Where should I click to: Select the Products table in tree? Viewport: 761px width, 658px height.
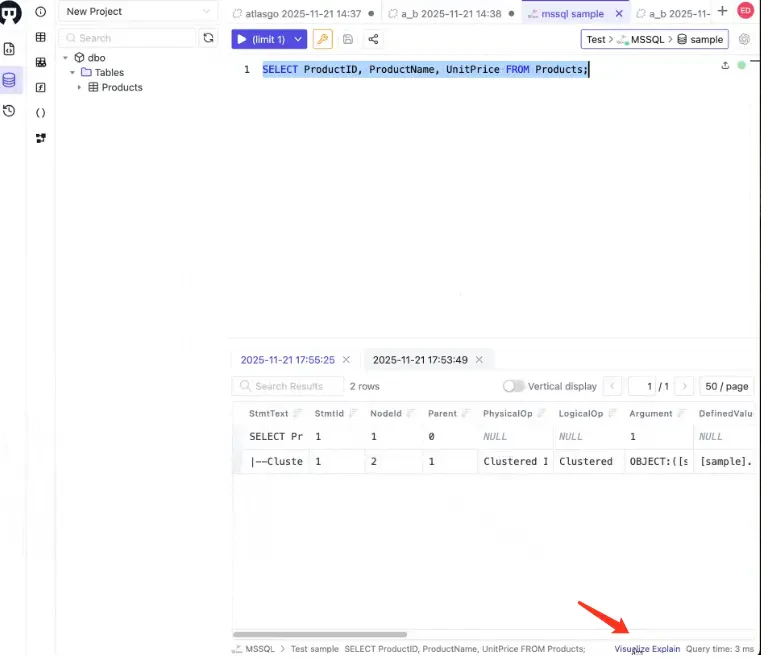click(122, 87)
